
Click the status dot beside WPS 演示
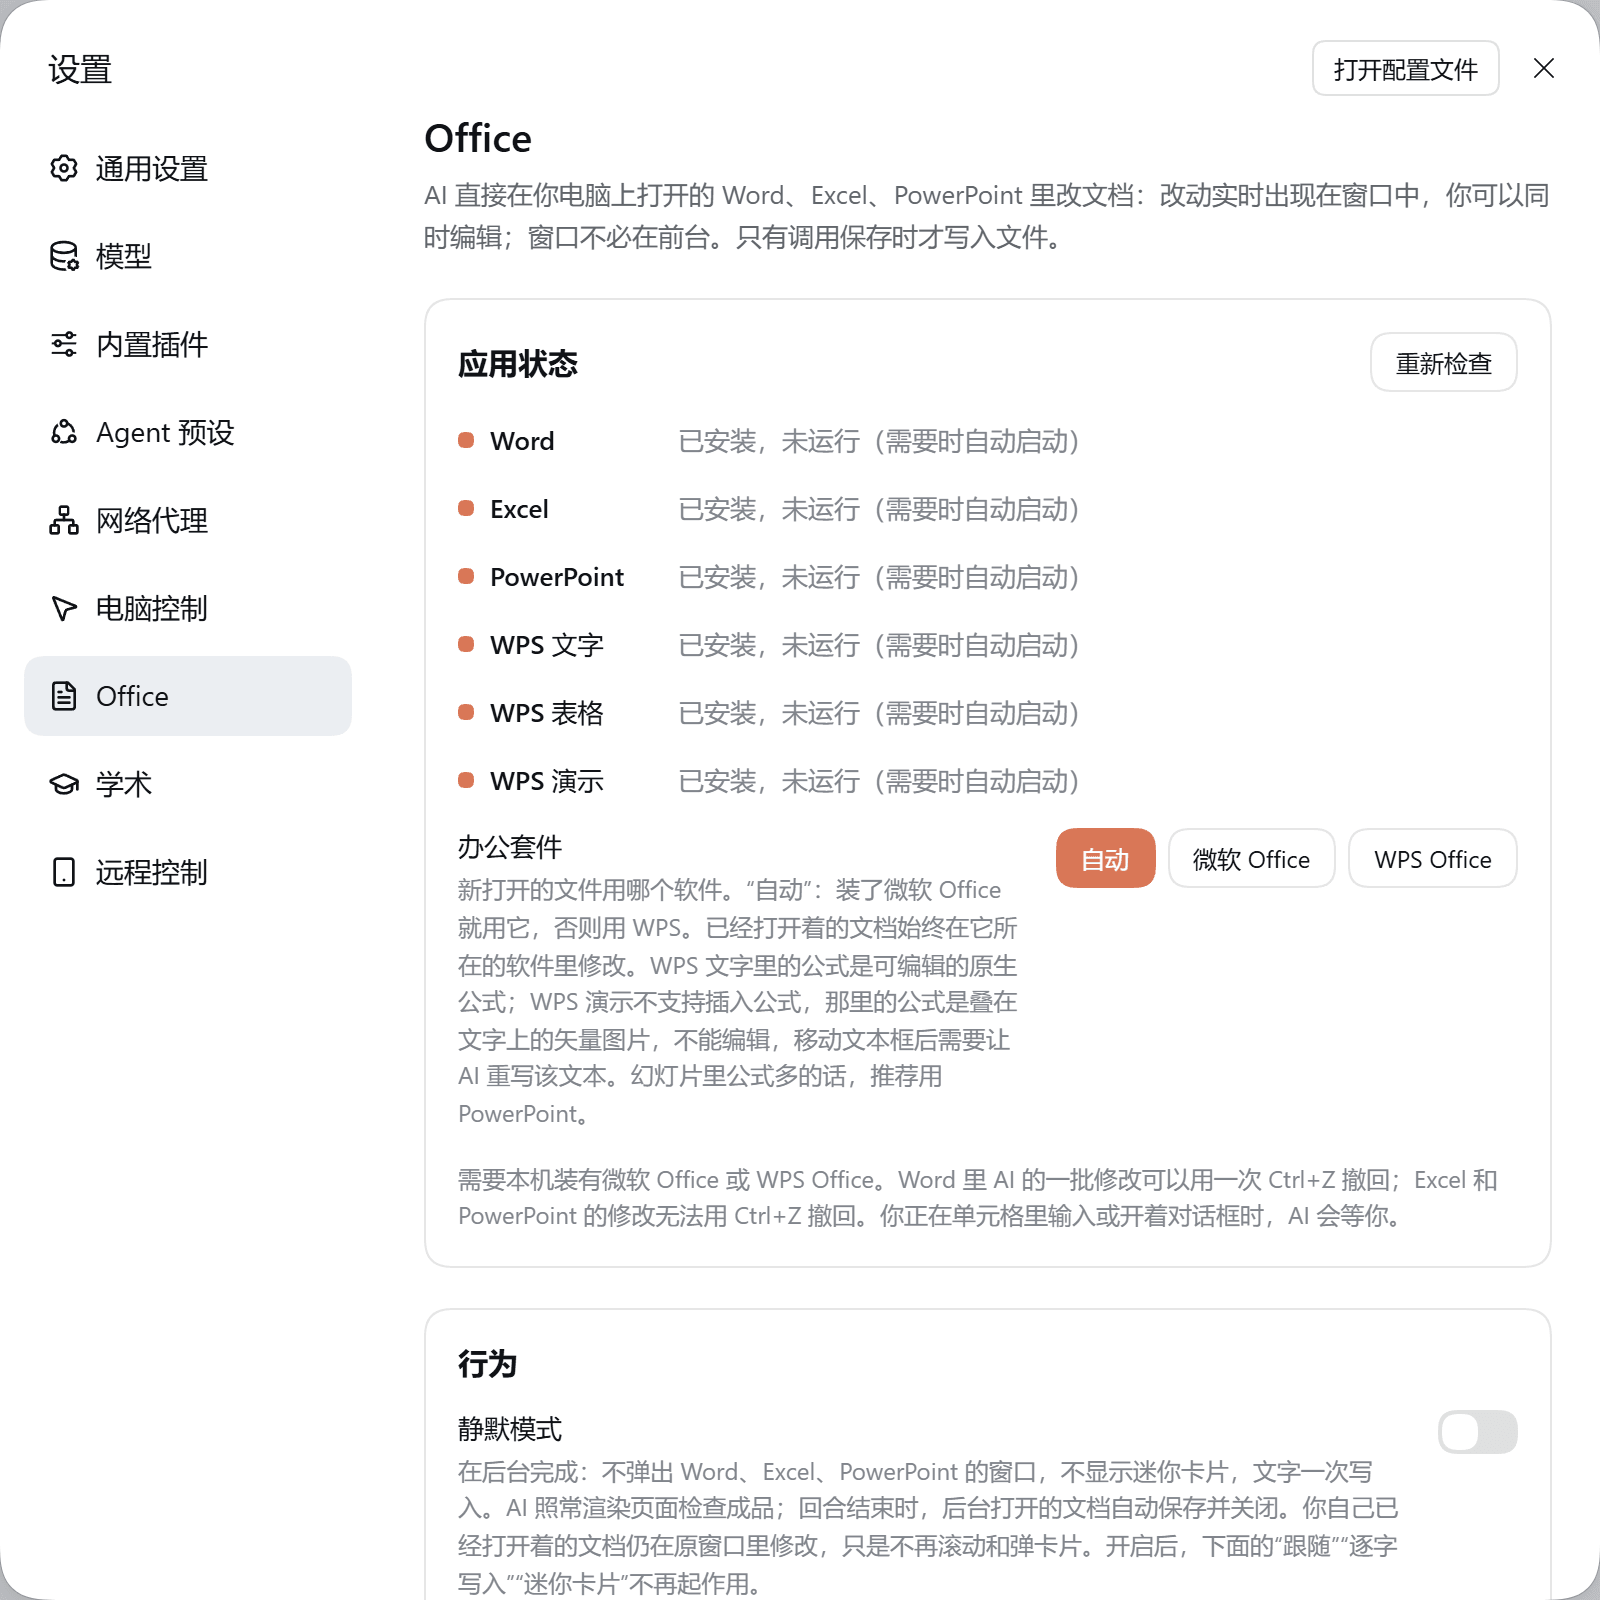tap(466, 780)
